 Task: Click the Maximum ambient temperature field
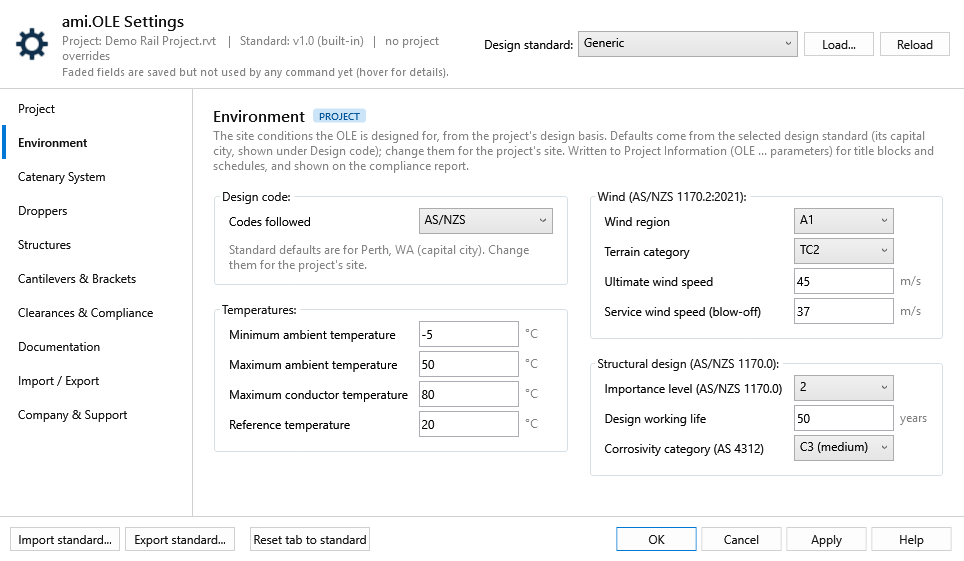tap(468, 364)
